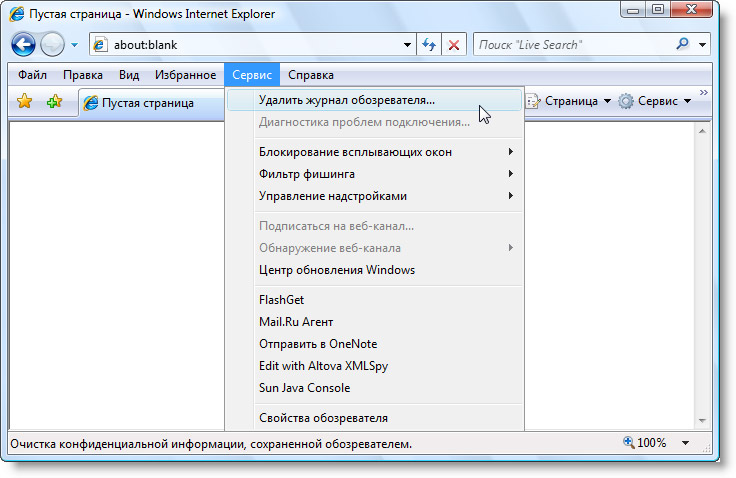736x478 pixels.
Task: Click the address bar containing about:blank
Action: [x=252, y=45]
